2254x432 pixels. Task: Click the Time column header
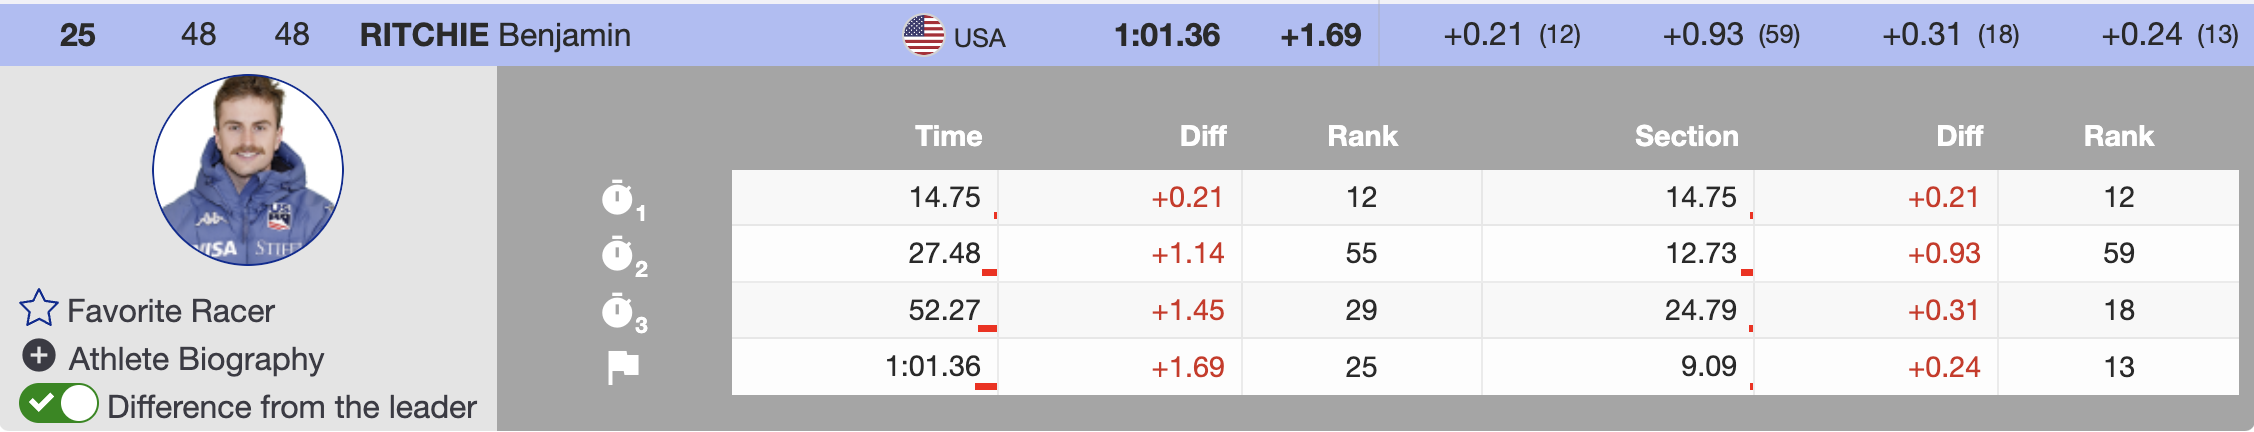[948, 136]
